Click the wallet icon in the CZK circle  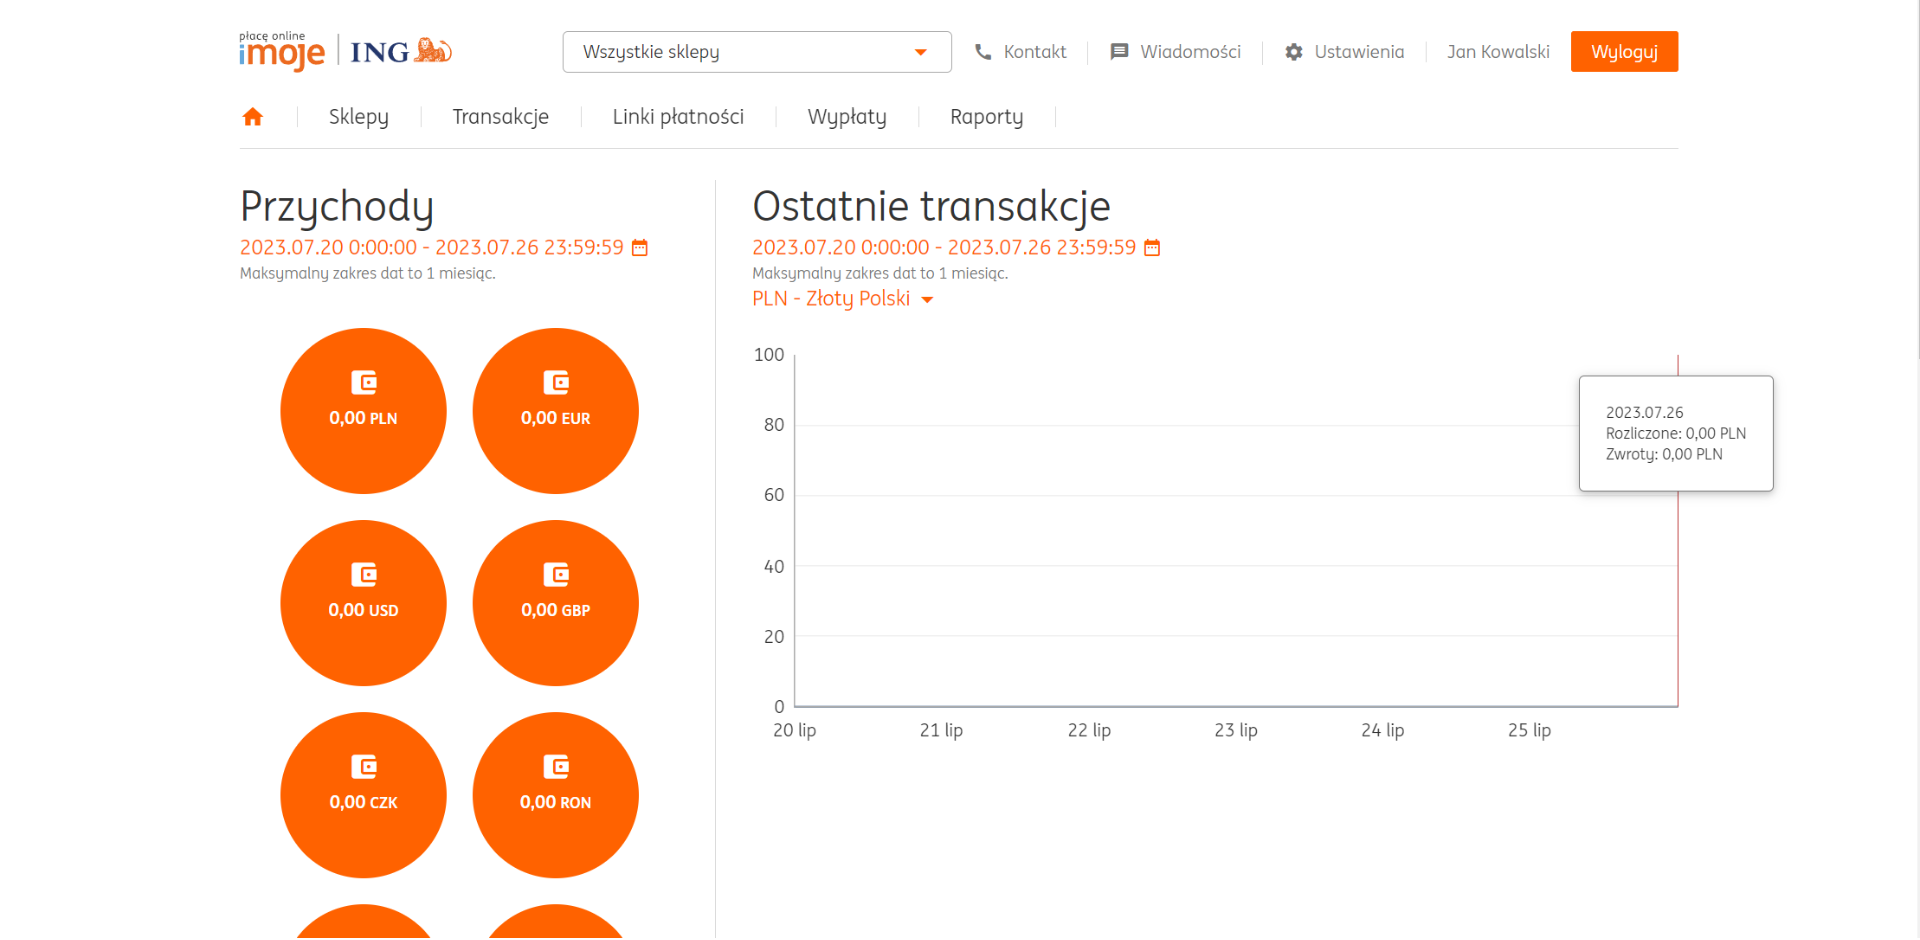(x=364, y=766)
